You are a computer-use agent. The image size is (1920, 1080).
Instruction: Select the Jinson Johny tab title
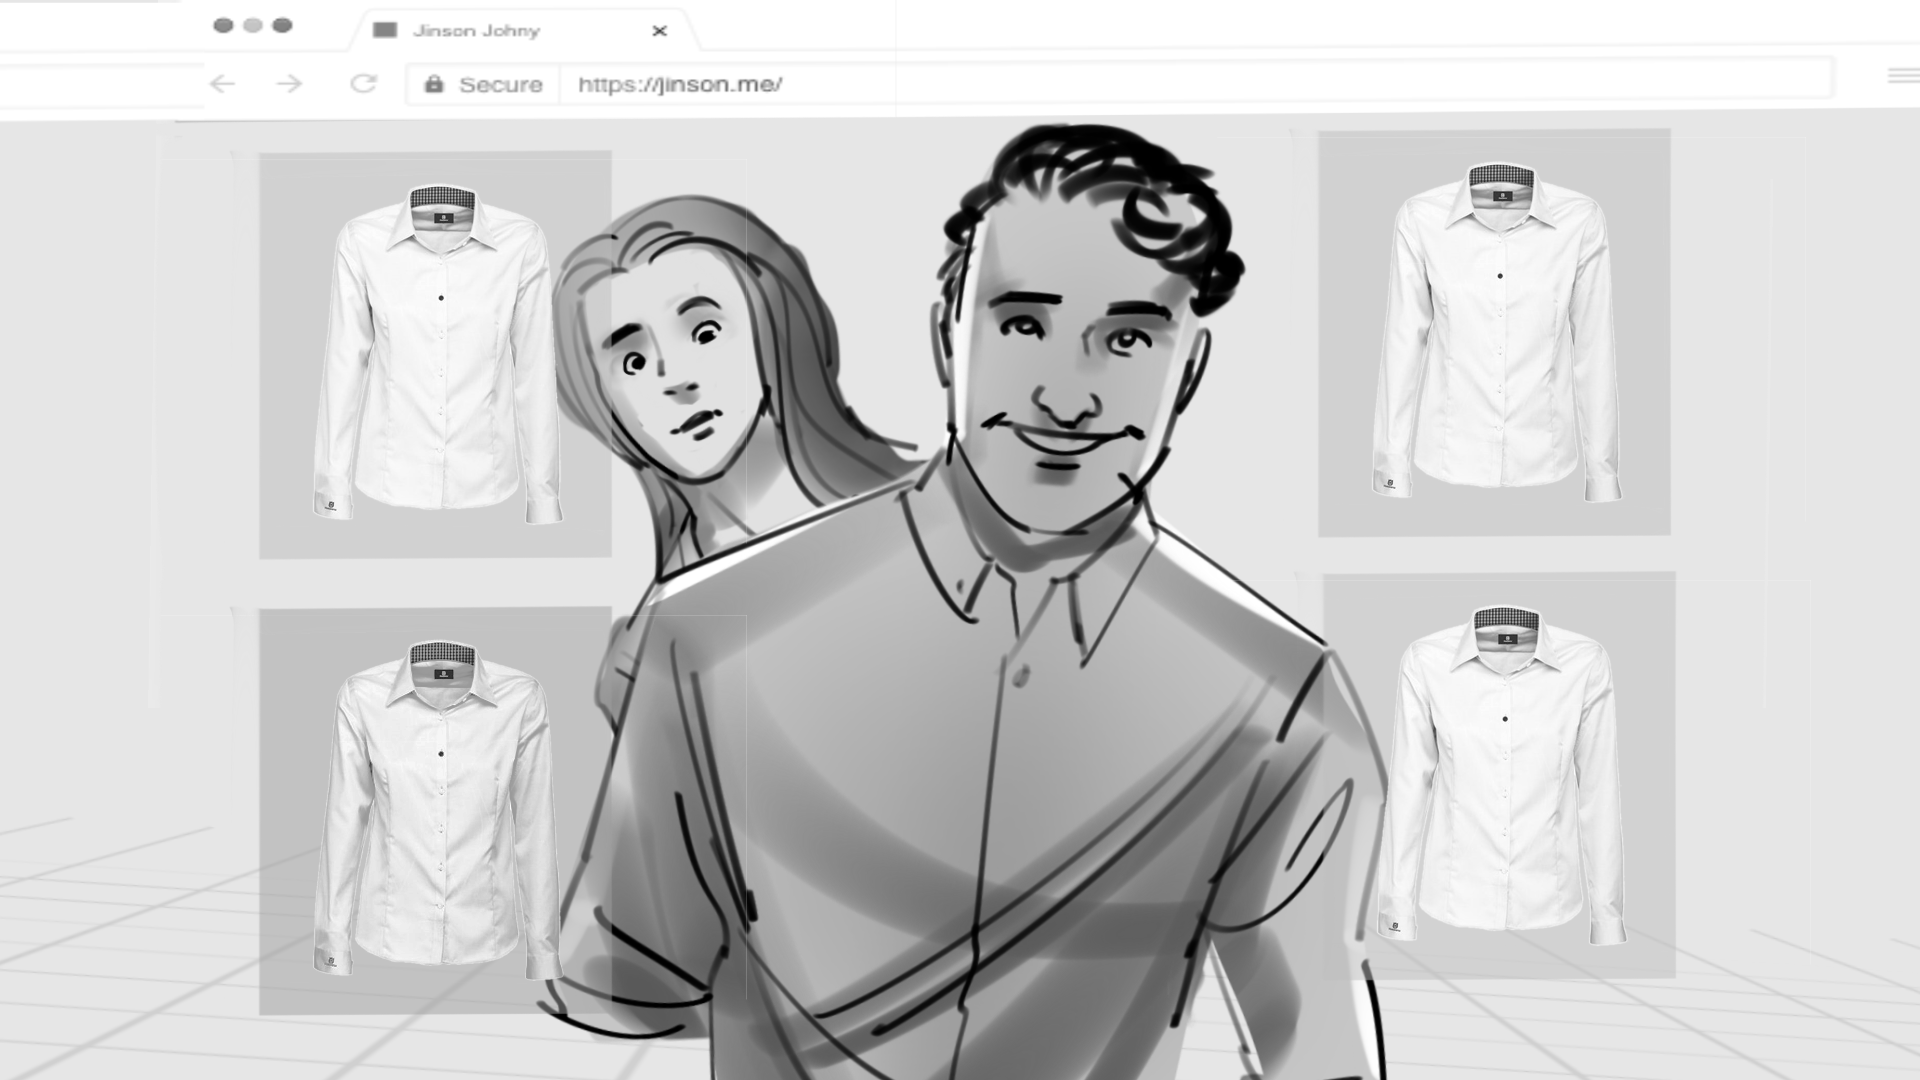[x=476, y=31]
